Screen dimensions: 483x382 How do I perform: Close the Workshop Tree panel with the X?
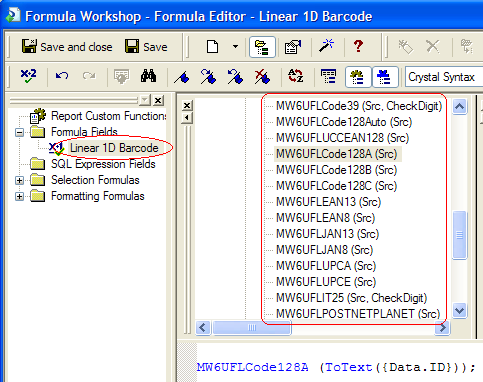pyautogui.click(x=158, y=100)
